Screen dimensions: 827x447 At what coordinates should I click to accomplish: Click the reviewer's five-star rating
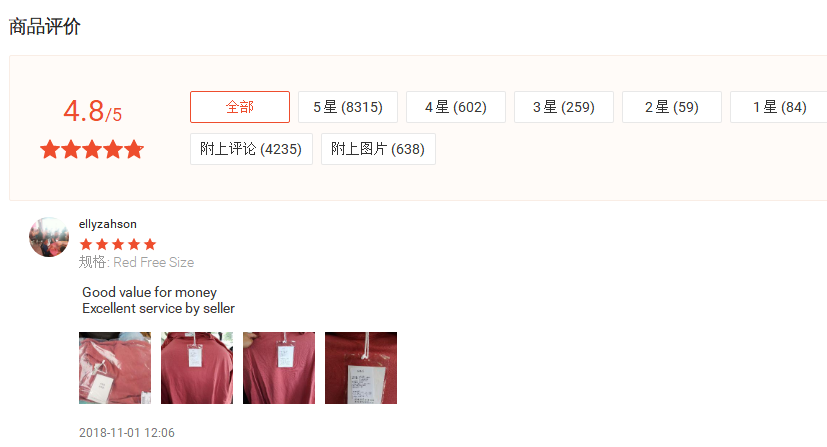coord(118,244)
